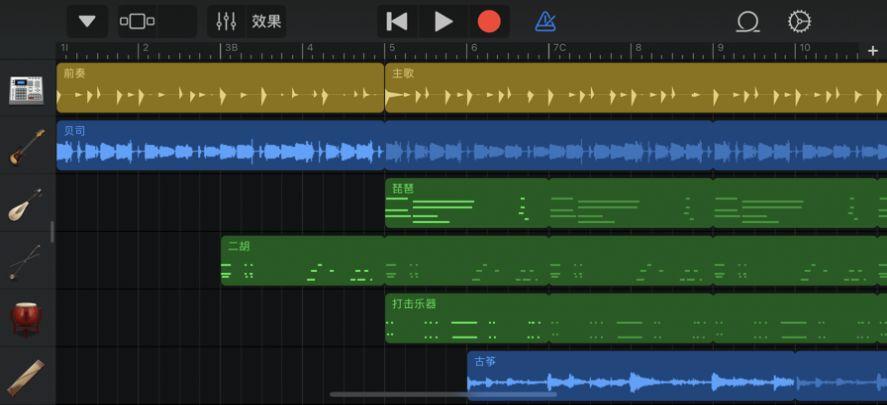Select the bass guitar track icon
This screenshot has height=405, width=887.
27,146
